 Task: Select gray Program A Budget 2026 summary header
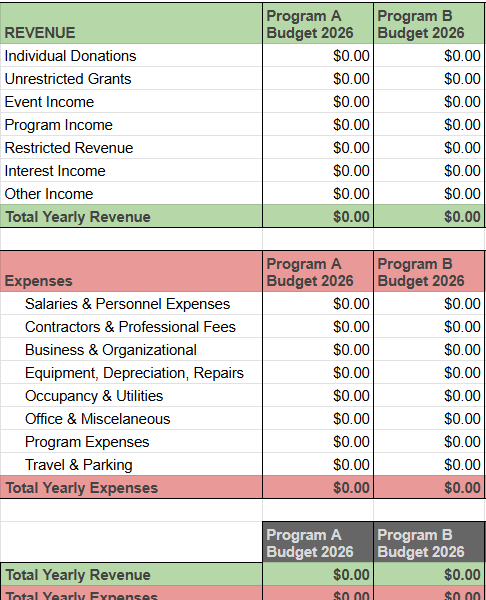point(318,542)
